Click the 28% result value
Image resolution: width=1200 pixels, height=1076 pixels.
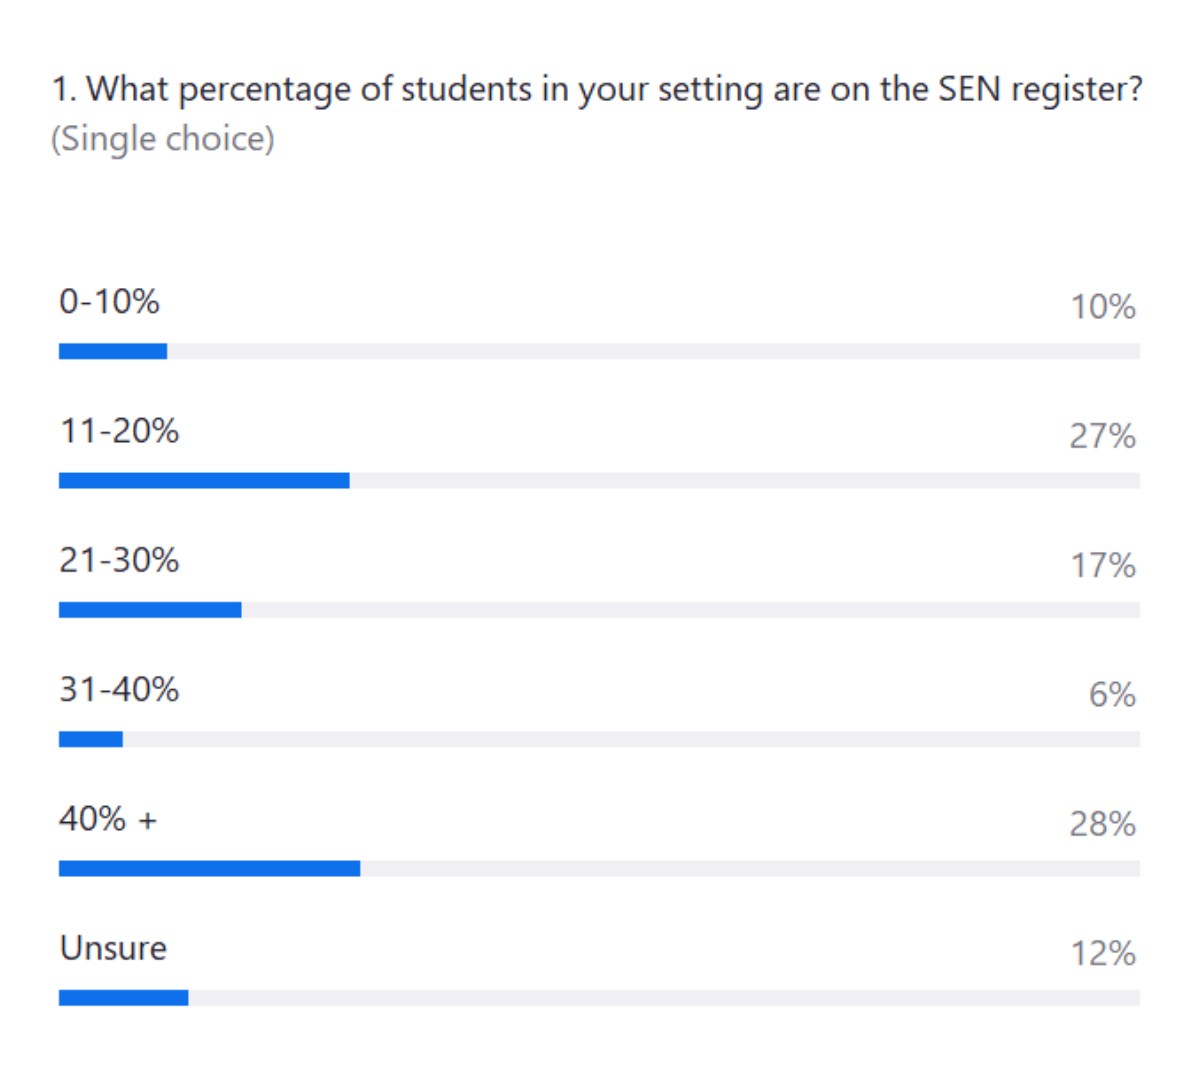coord(1102,824)
